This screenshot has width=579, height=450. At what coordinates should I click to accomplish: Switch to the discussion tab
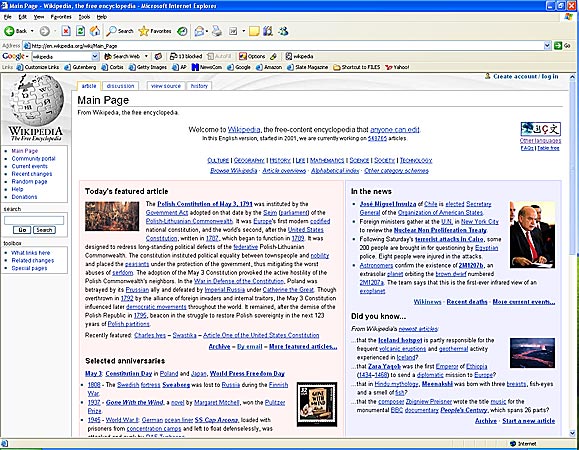click(120, 86)
